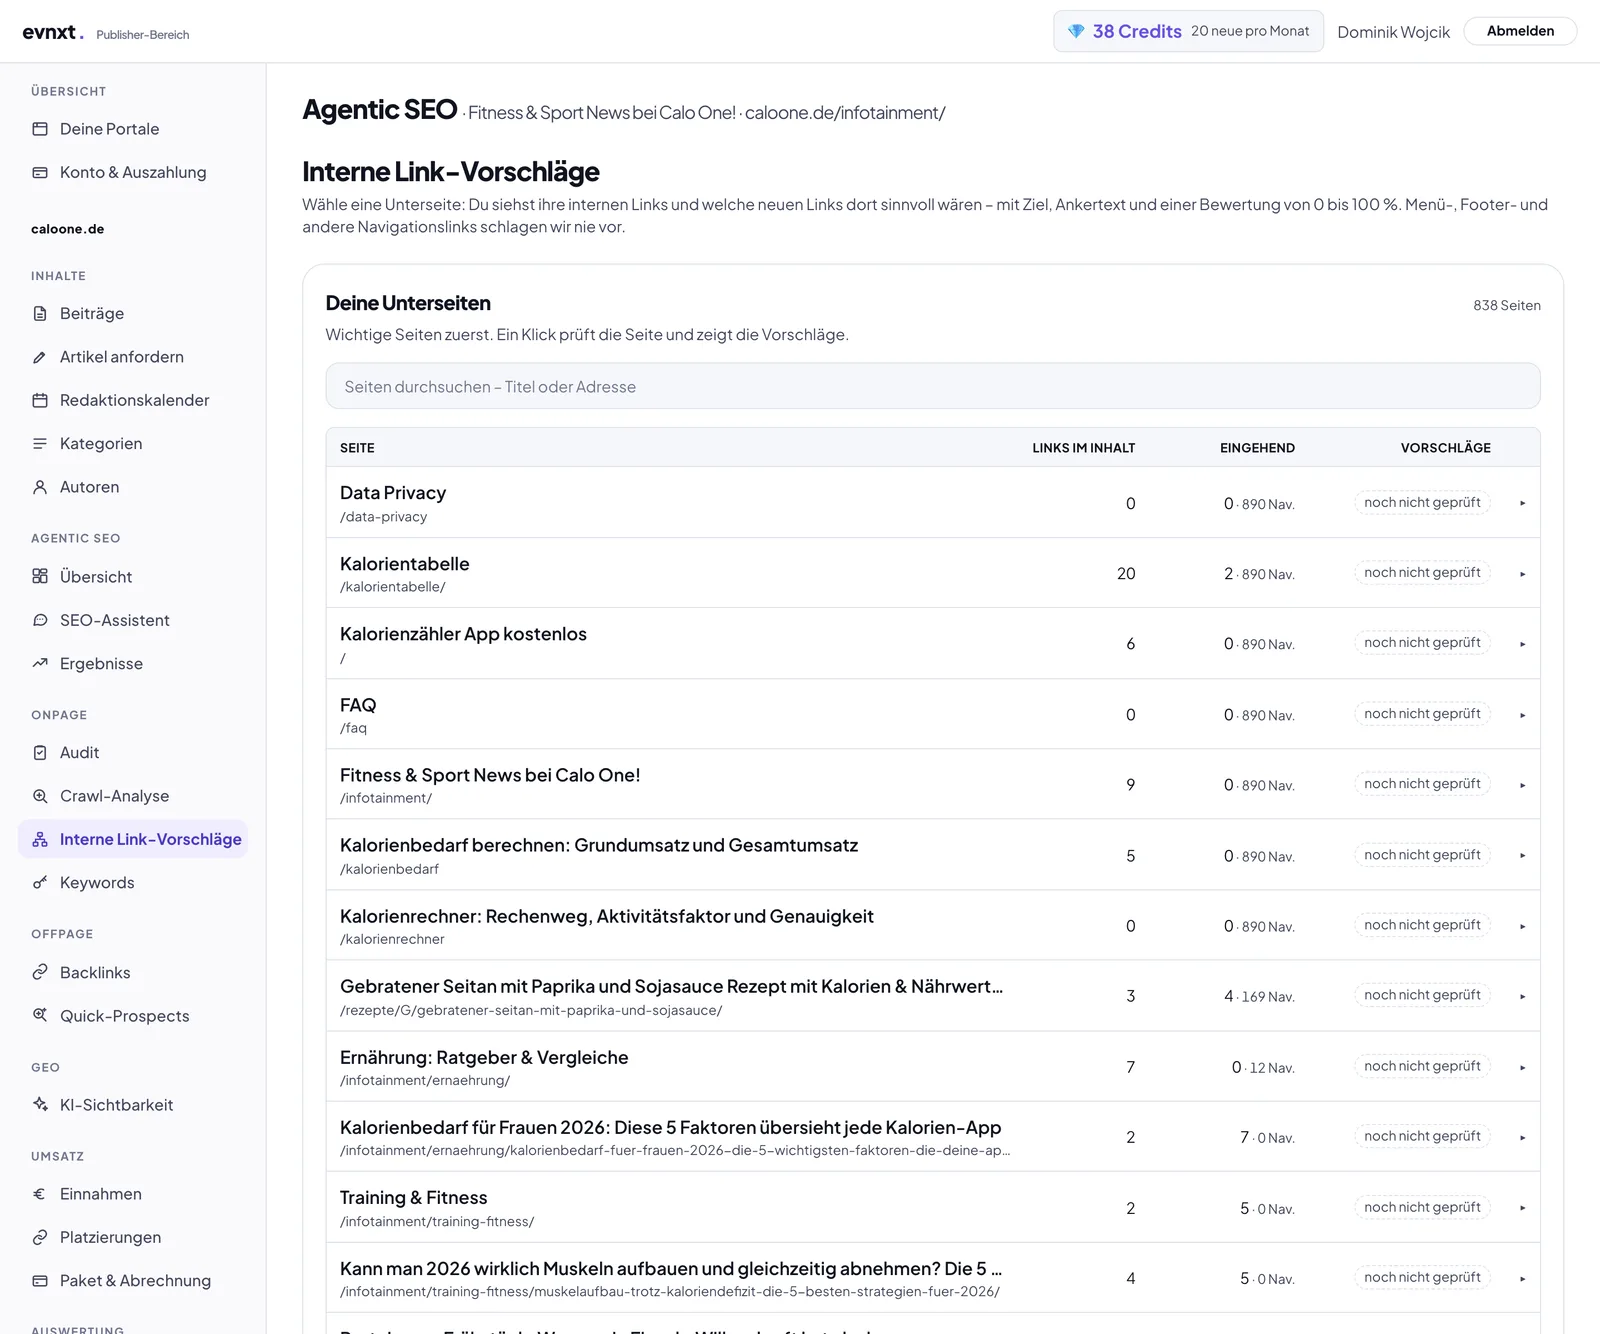Click the EINGEHEND column header
Screen dimensions: 1600x1334
pyautogui.click(x=1257, y=448)
